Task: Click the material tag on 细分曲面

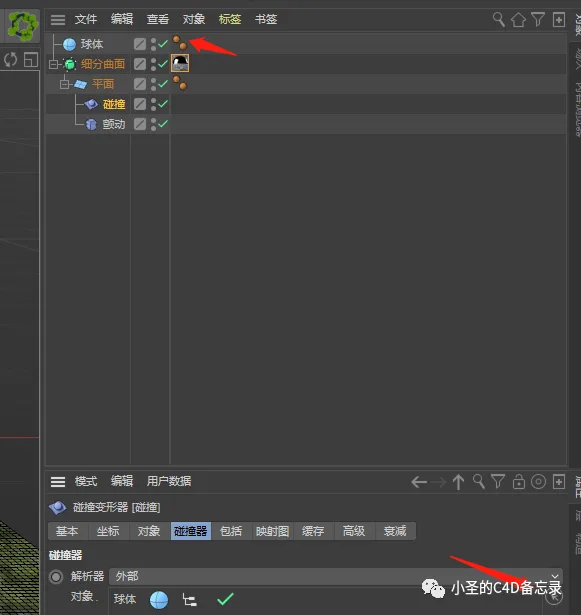Action: tap(180, 63)
